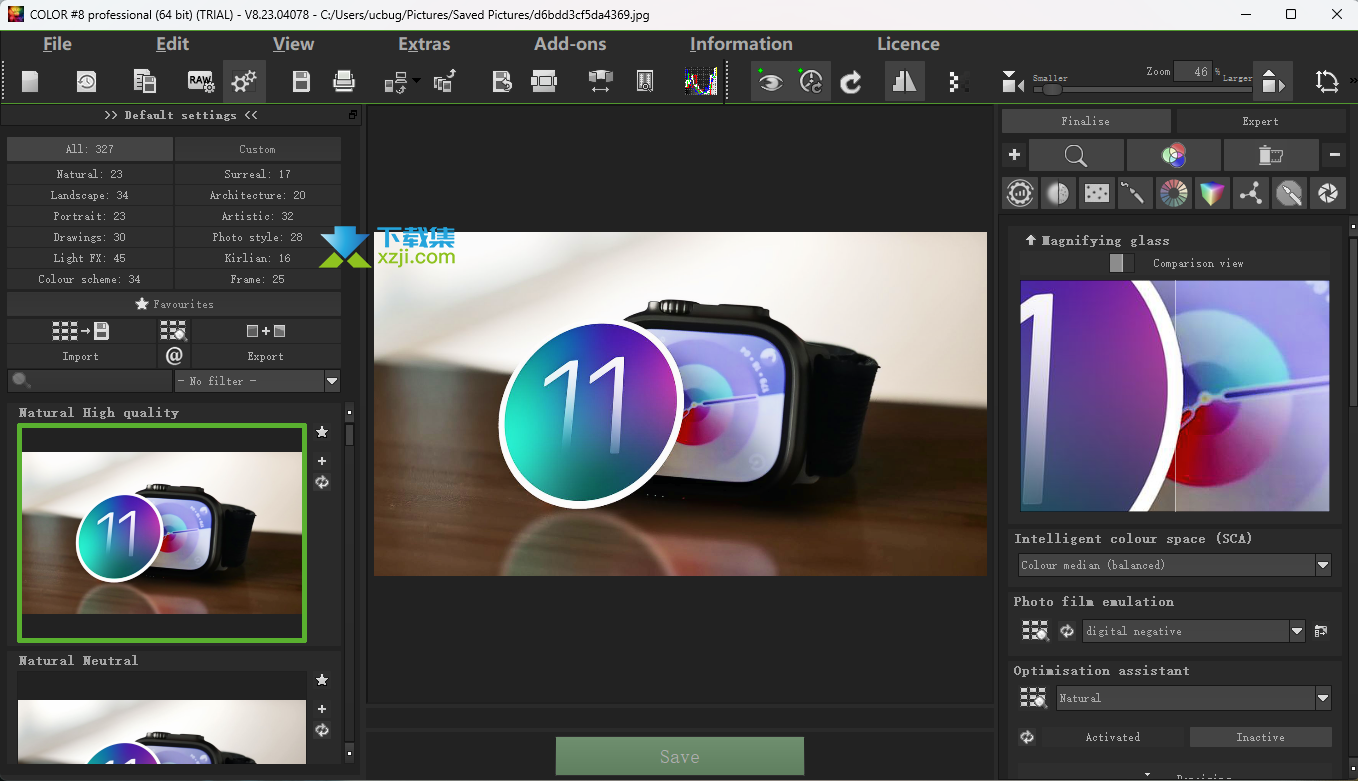Toggle the Favourites filter bar
Viewport: 1358px width, 781px height.
174,304
